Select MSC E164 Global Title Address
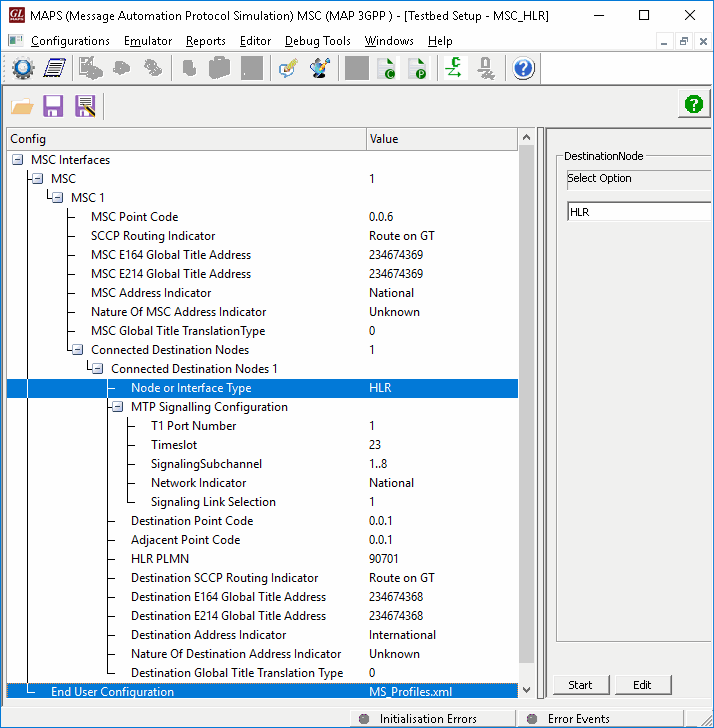Screen dimensions: 714x728 tap(262, 255)
